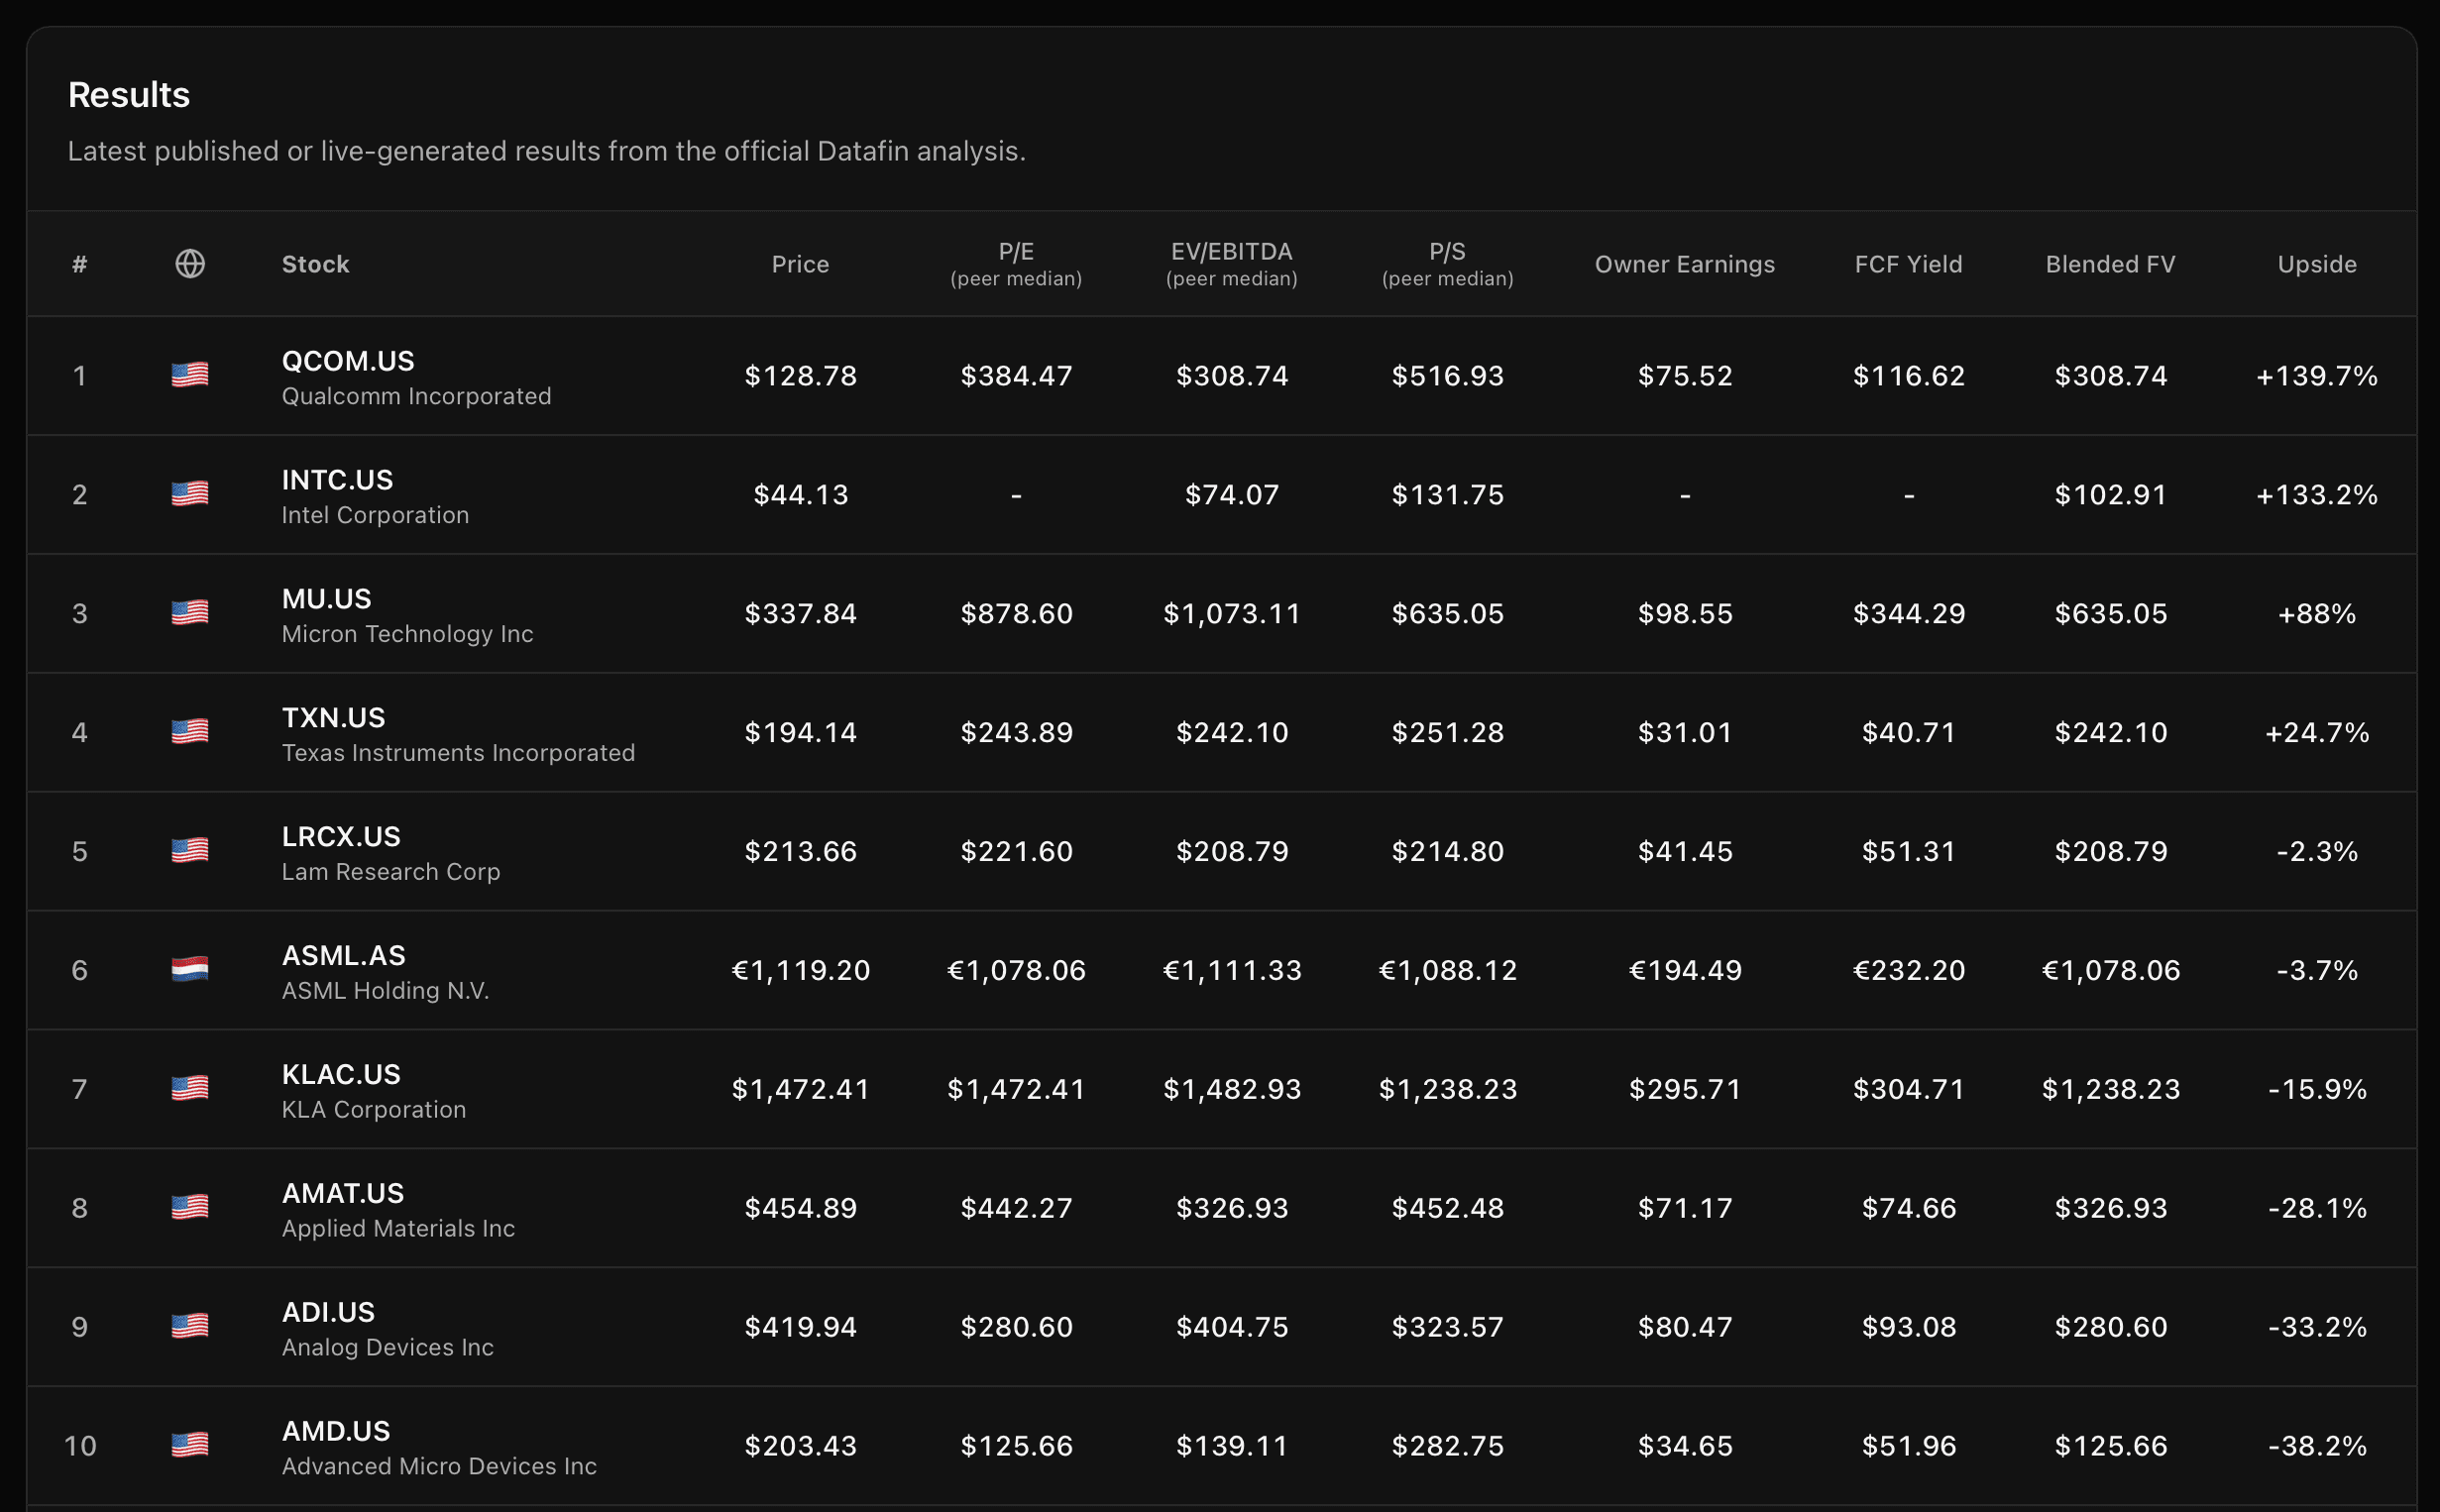Sort by the P/S peer median header

[1447, 264]
